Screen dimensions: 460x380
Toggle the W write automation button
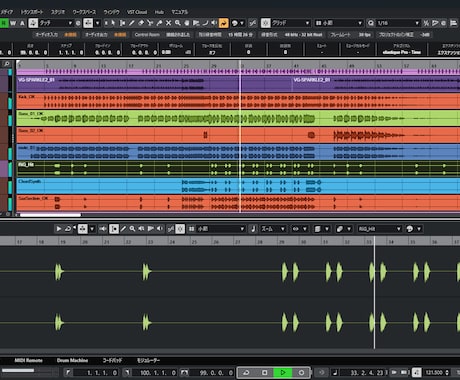tap(13, 23)
